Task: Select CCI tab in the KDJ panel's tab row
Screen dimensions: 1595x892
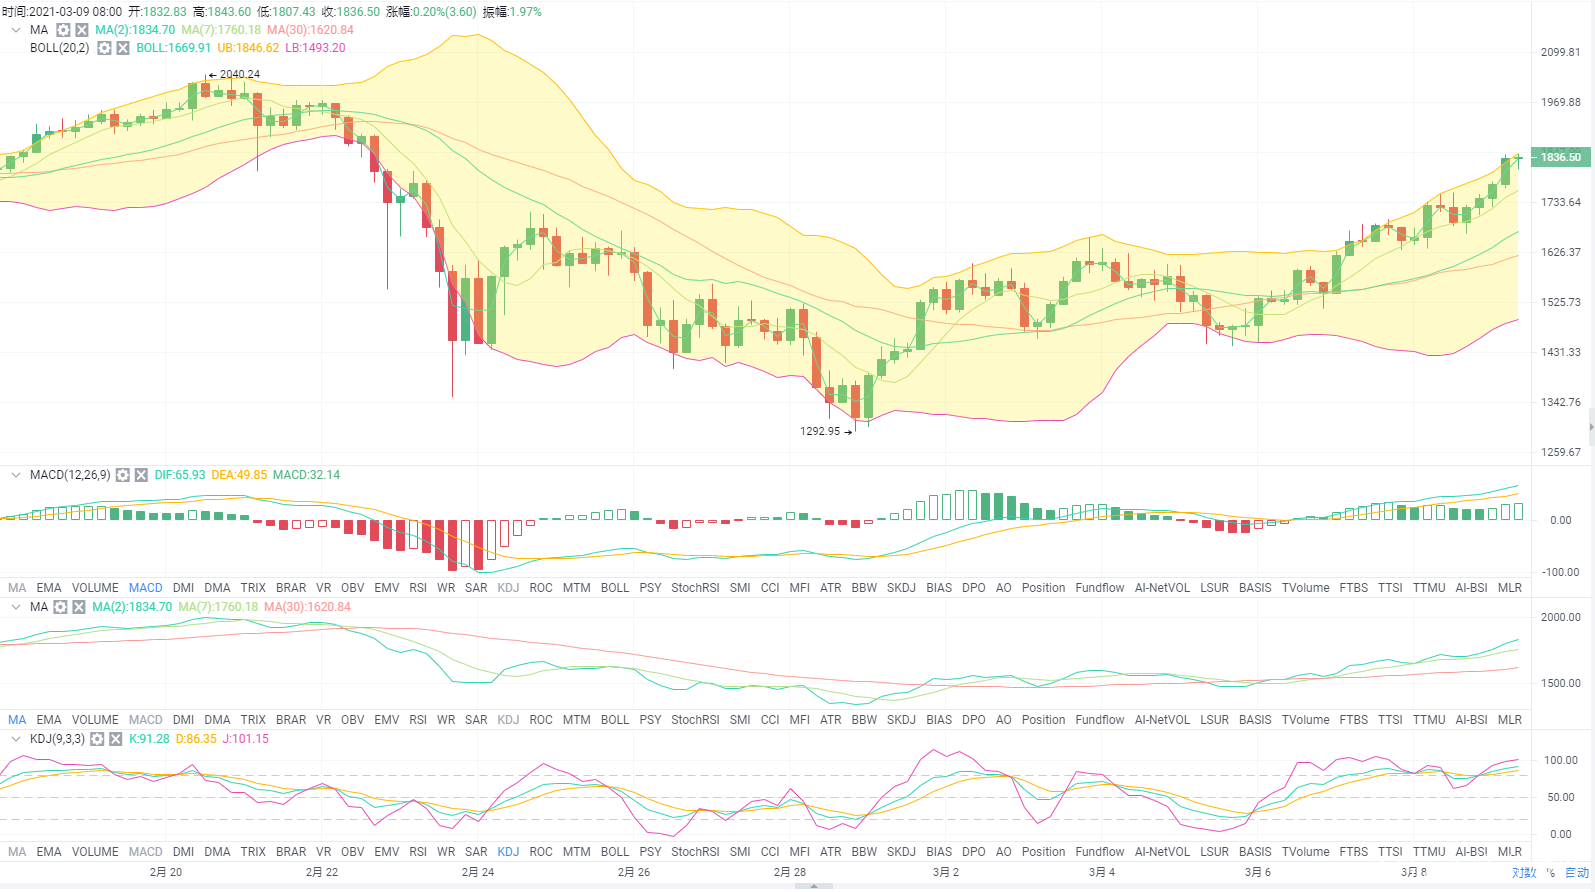Action: point(770,852)
